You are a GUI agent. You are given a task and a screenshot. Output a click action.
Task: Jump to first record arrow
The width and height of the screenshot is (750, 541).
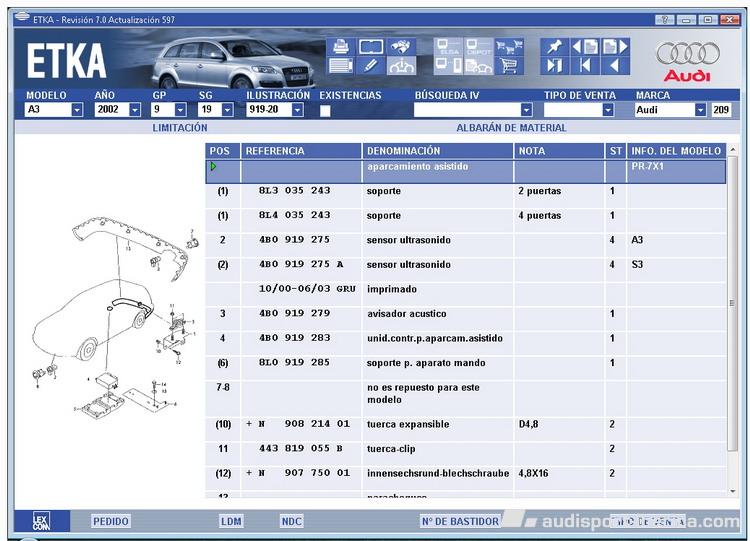[x=585, y=66]
